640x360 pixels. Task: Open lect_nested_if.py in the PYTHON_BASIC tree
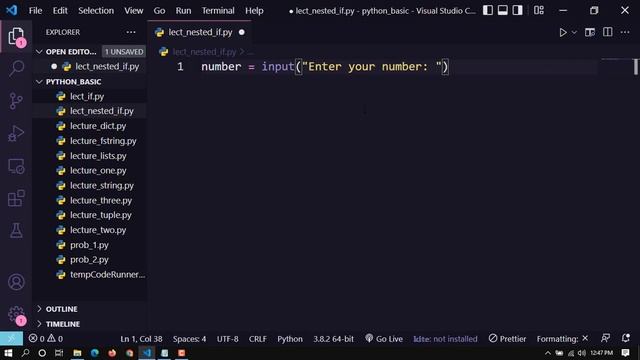coord(102,111)
